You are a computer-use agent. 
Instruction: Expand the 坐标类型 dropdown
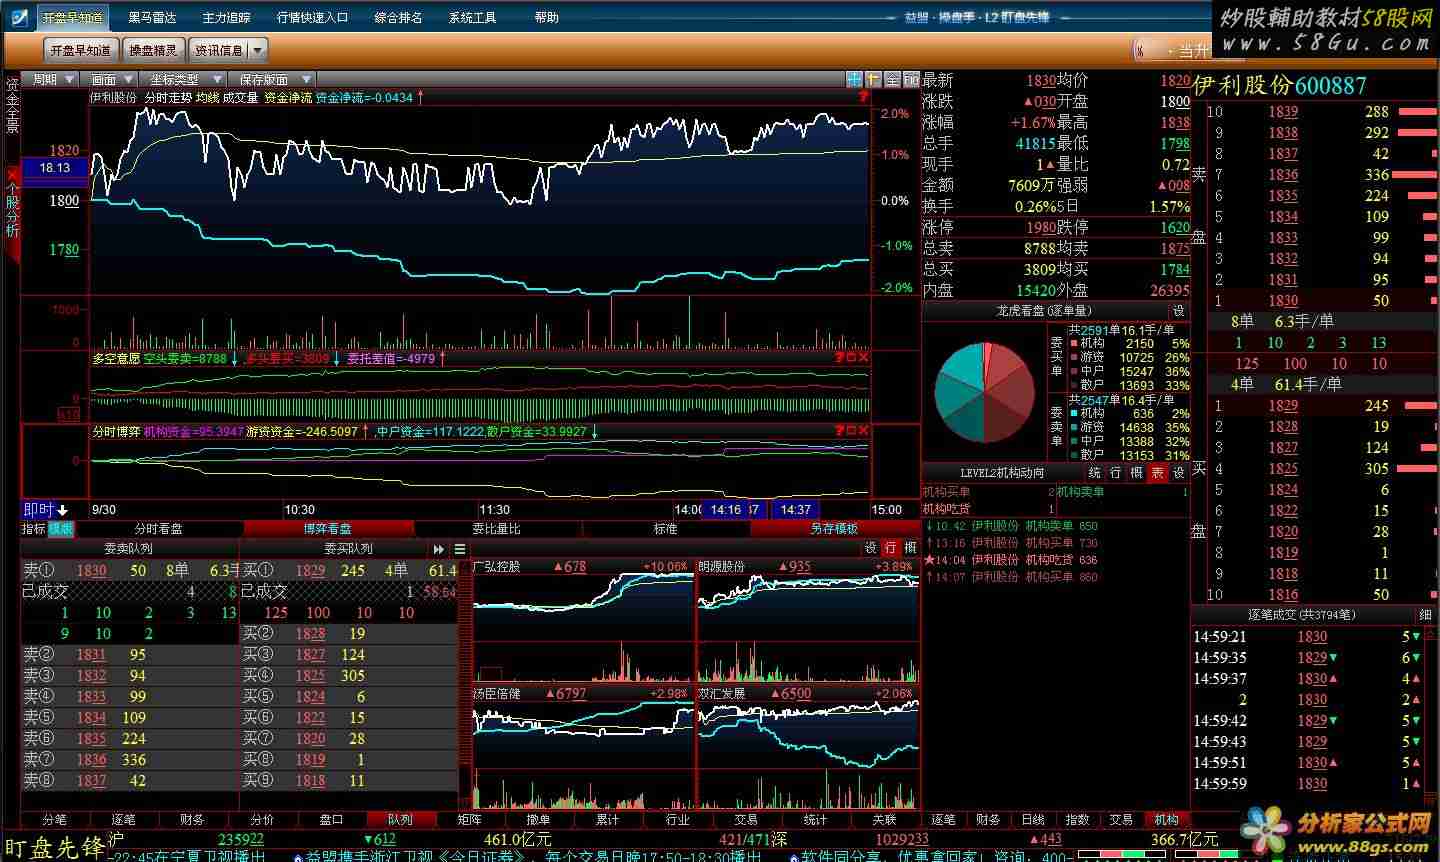tap(183, 79)
